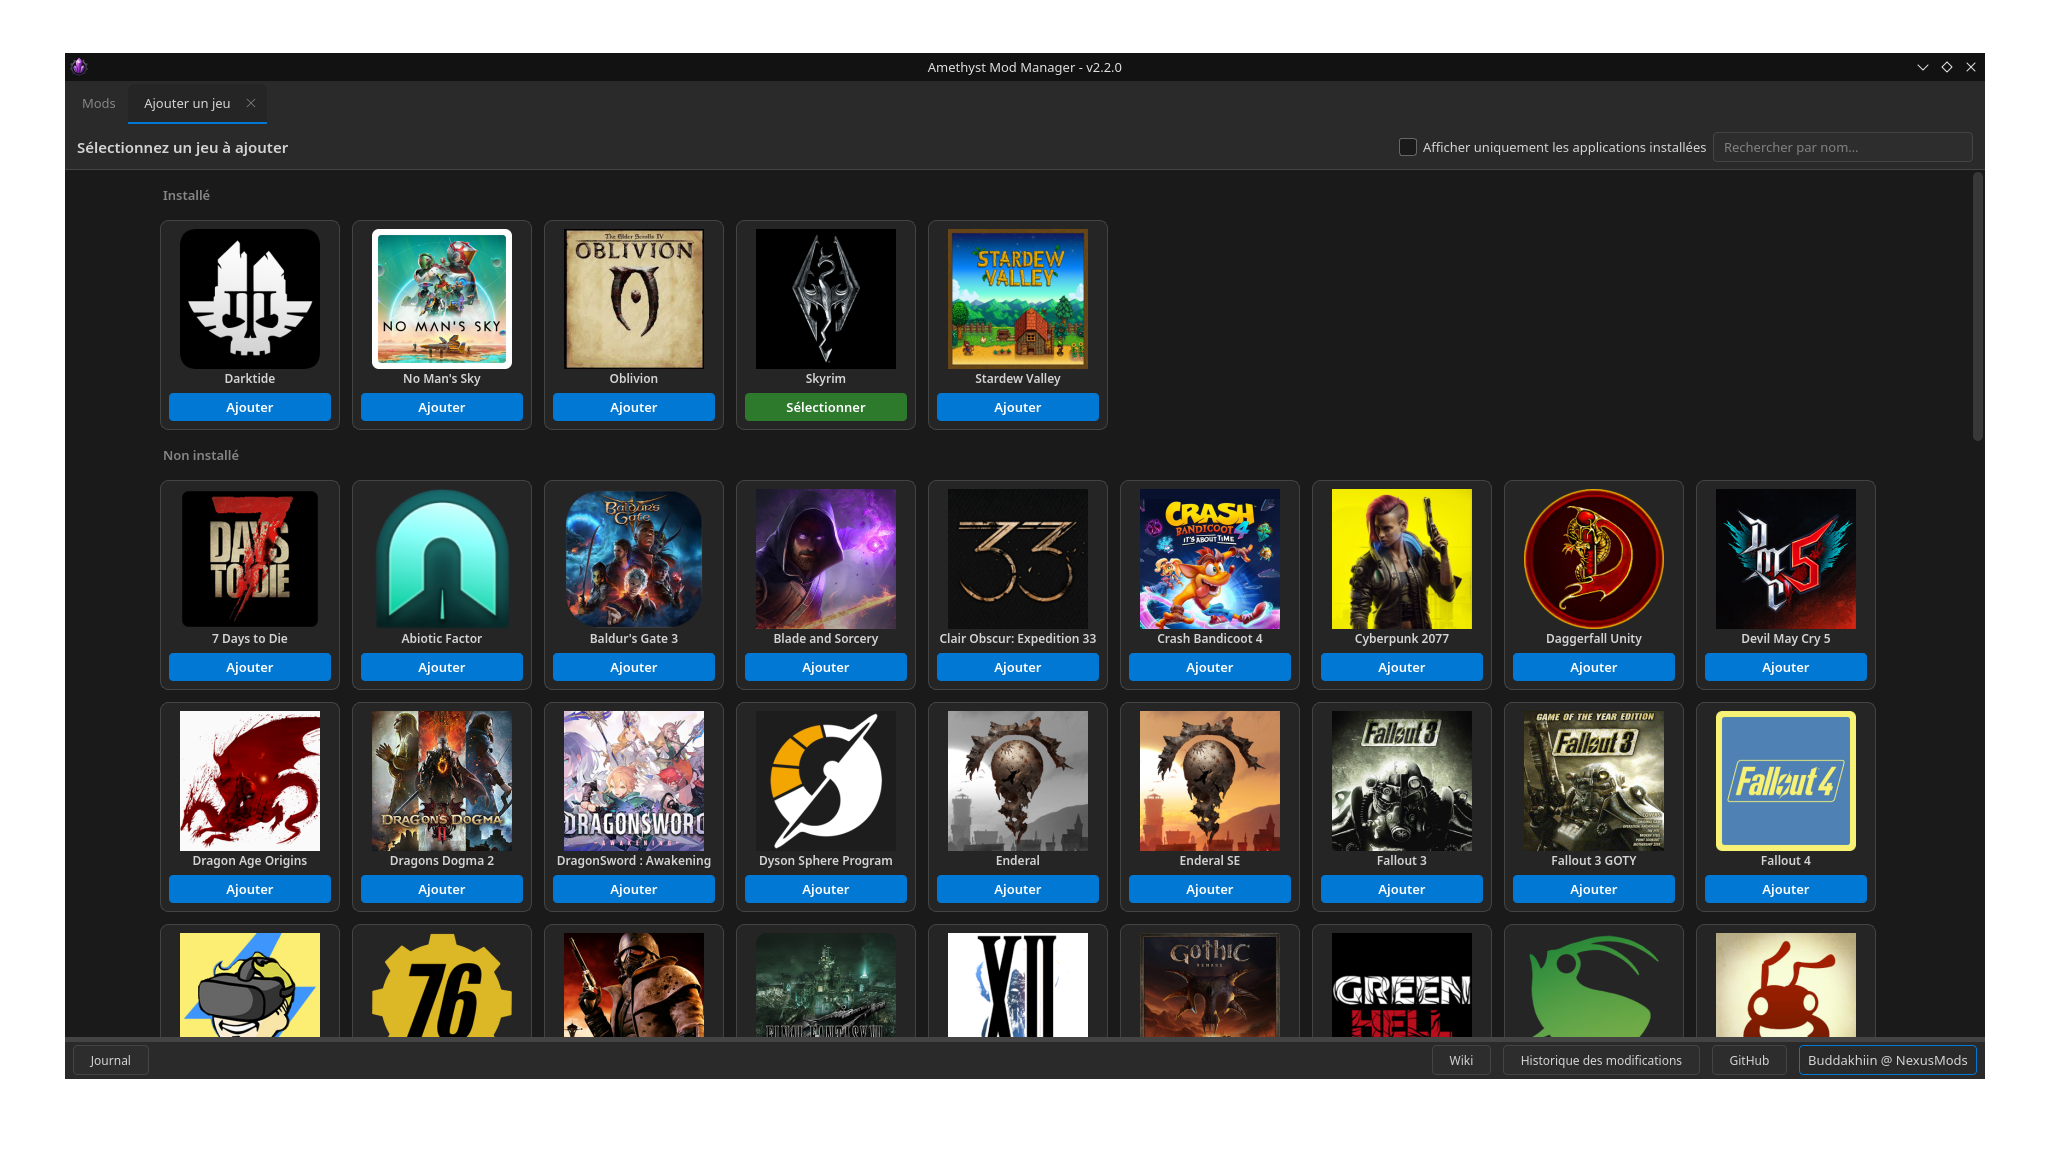Viewport: 2050px width, 1156px height.
Task: Add Darktide with its Ajouter button
Action: coord(250,407)
